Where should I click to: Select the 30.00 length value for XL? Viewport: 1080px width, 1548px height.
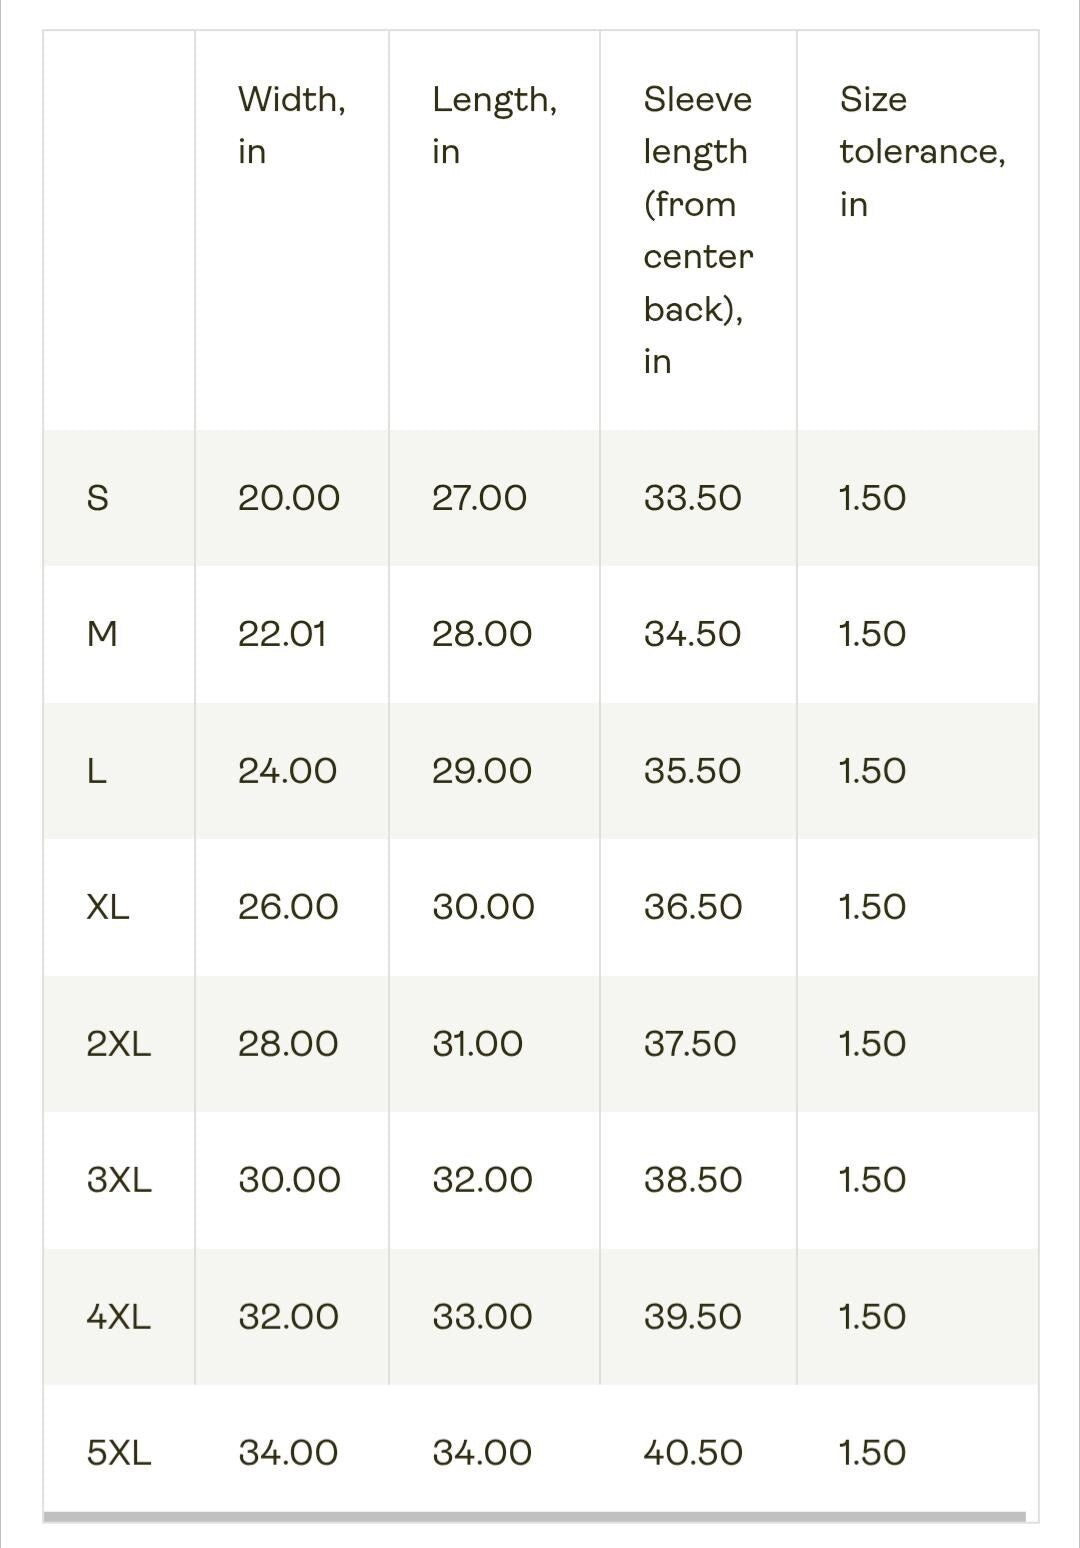483,907
